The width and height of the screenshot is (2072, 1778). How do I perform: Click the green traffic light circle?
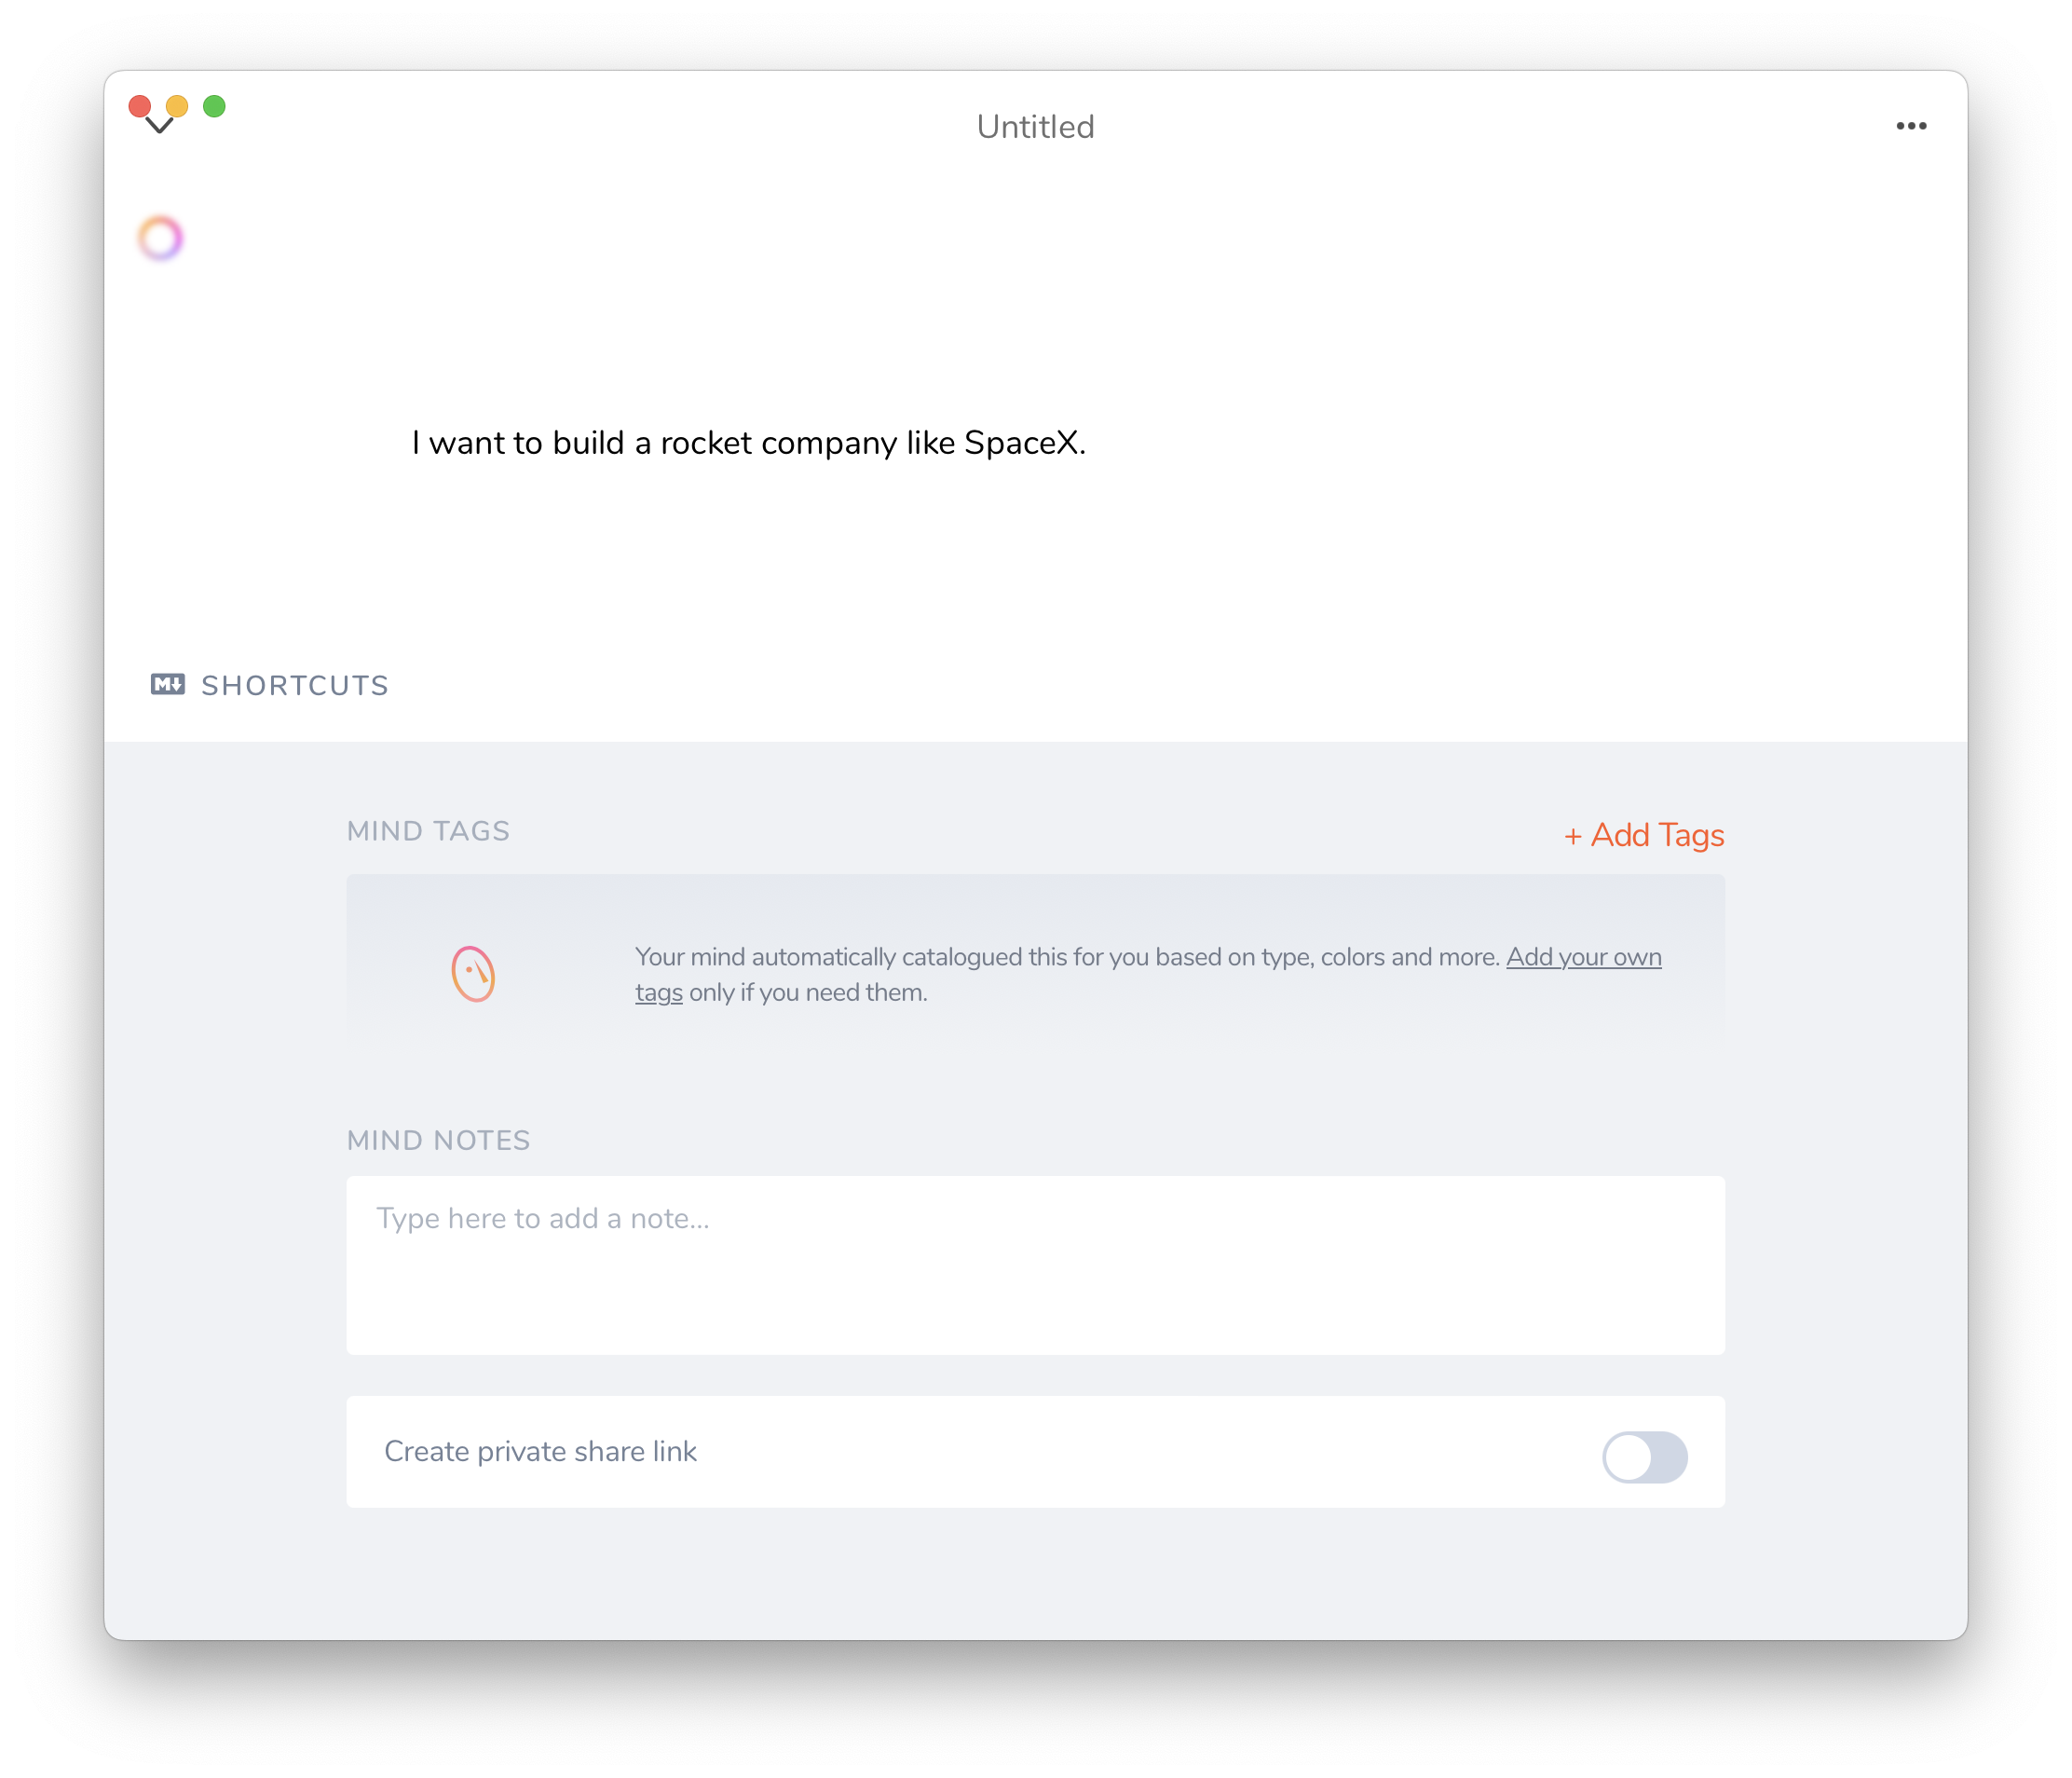(x=215, y=106)
